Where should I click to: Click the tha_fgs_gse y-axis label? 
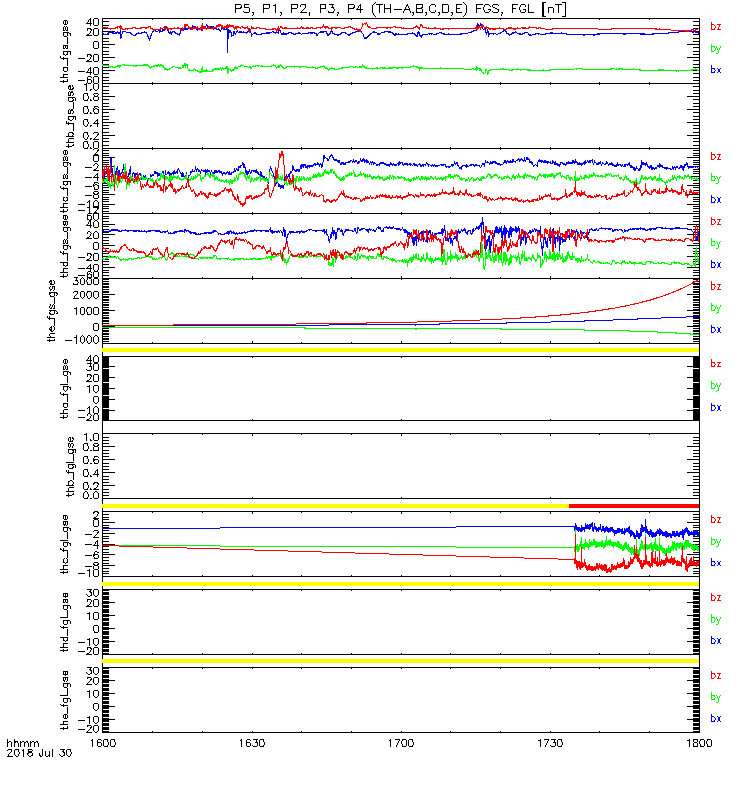(65, 52)
